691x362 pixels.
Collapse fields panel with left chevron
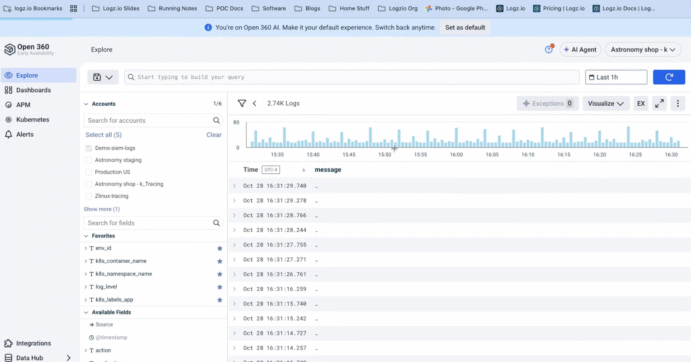point(254,103)
